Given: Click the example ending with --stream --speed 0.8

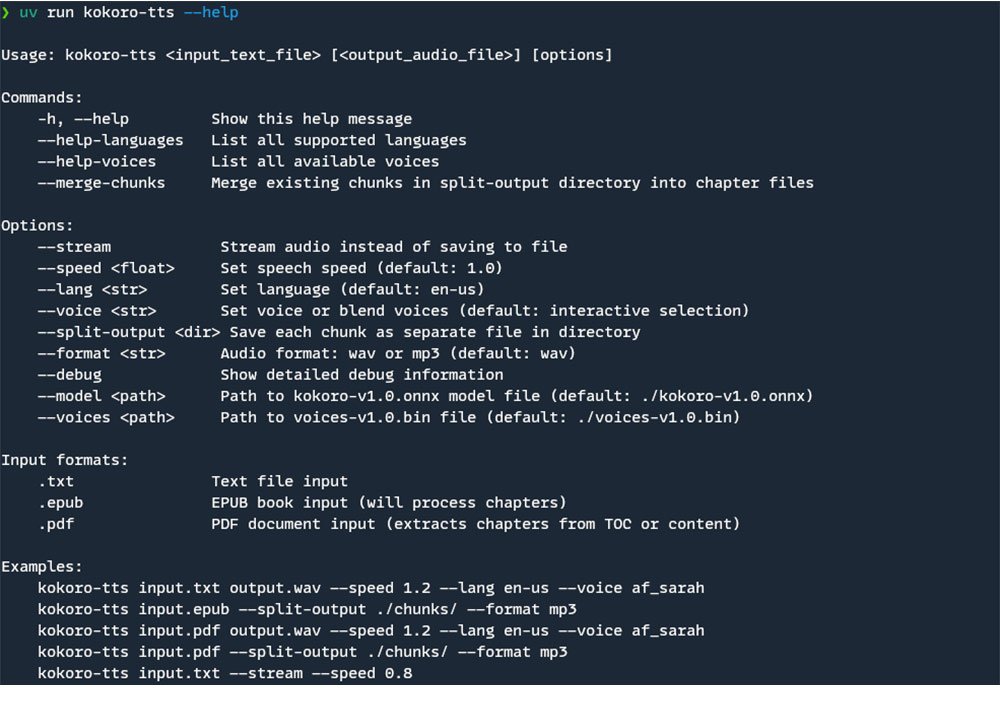Looking at the screenshot, I should tap(225, 673).
